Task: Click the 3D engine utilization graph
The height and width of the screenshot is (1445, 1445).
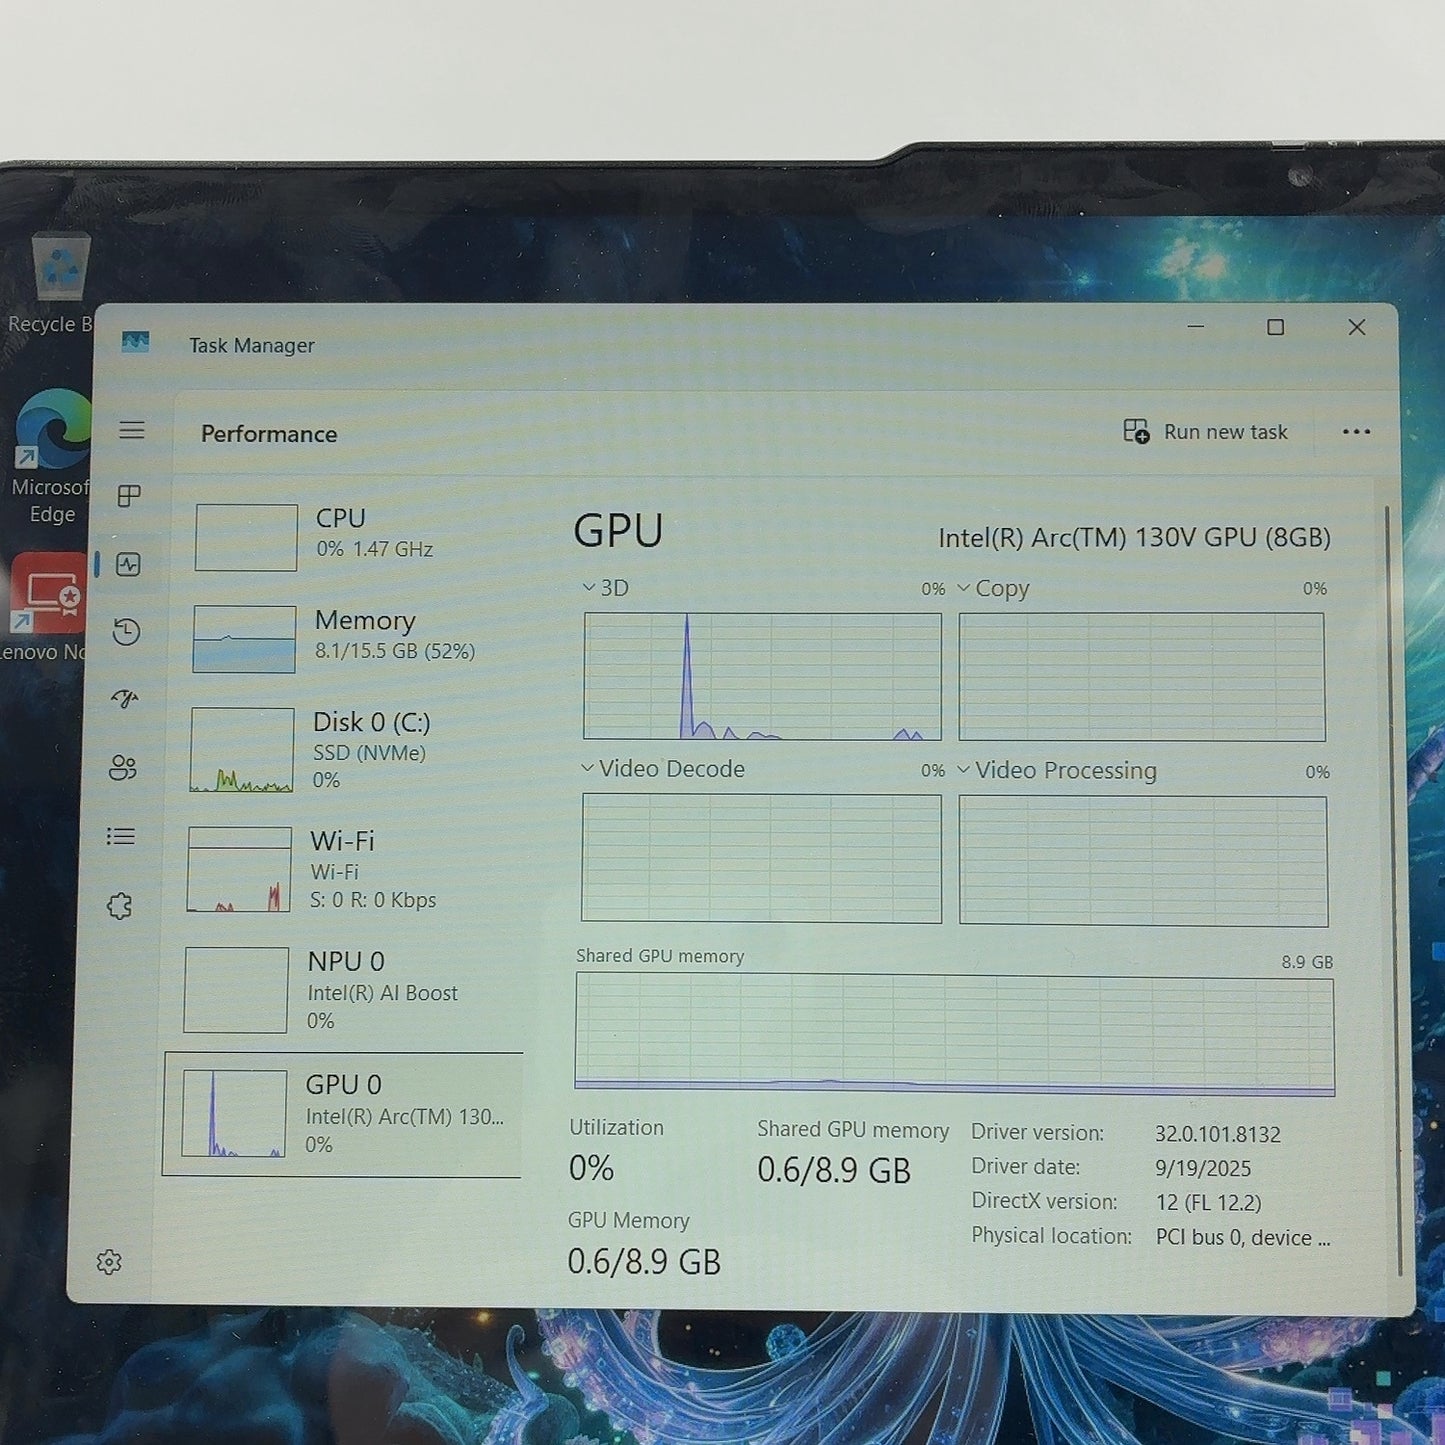Action: pyautogui.click(x=762, y=676)
